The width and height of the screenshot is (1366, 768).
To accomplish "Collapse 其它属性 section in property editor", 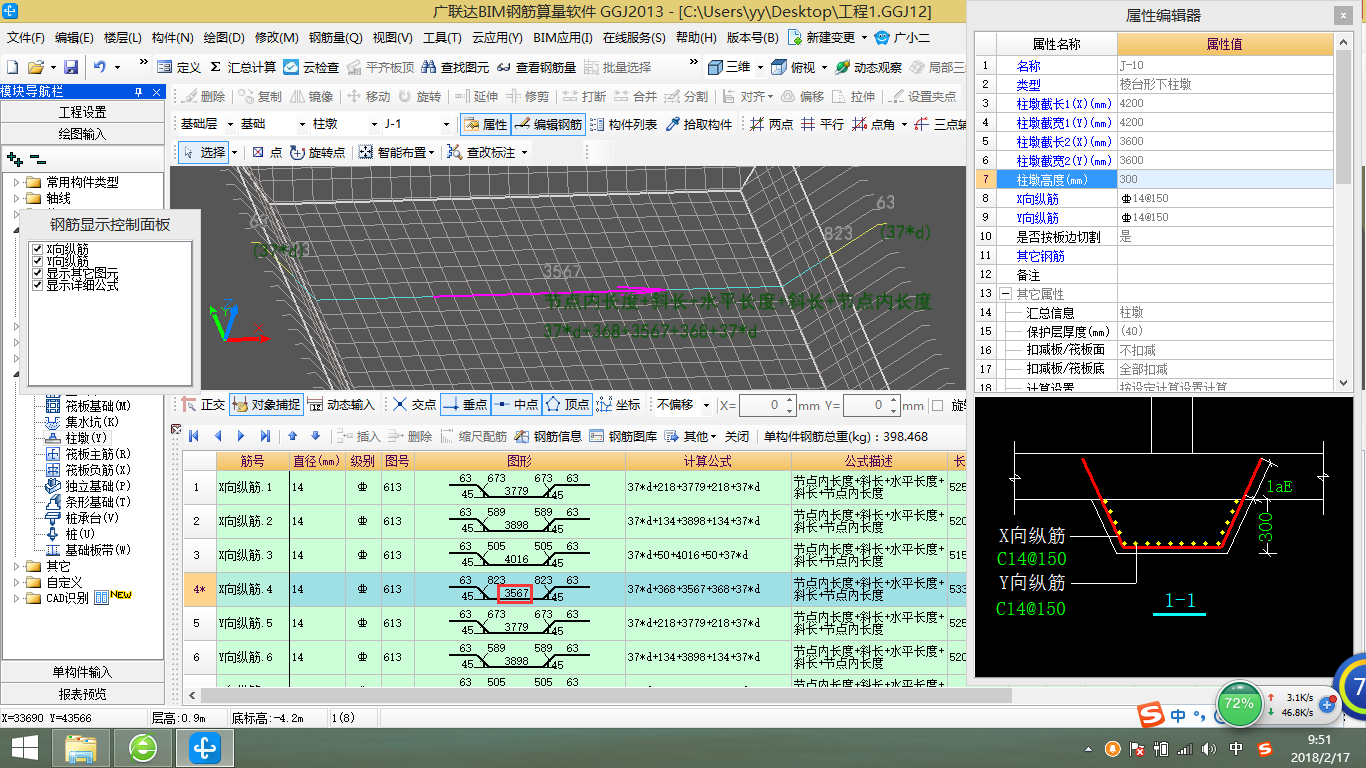I will point(1005,294).
